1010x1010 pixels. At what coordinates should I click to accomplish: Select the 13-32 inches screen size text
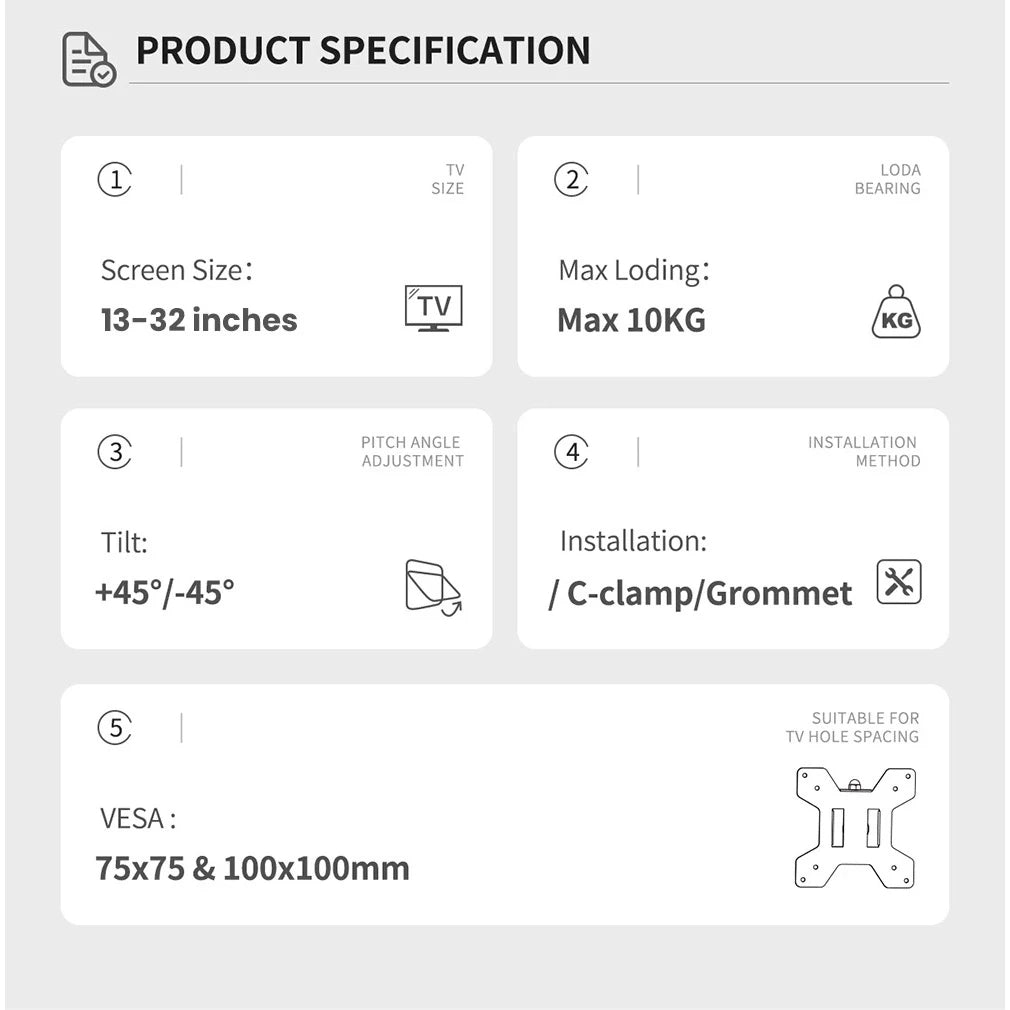(x=199, y=320)
